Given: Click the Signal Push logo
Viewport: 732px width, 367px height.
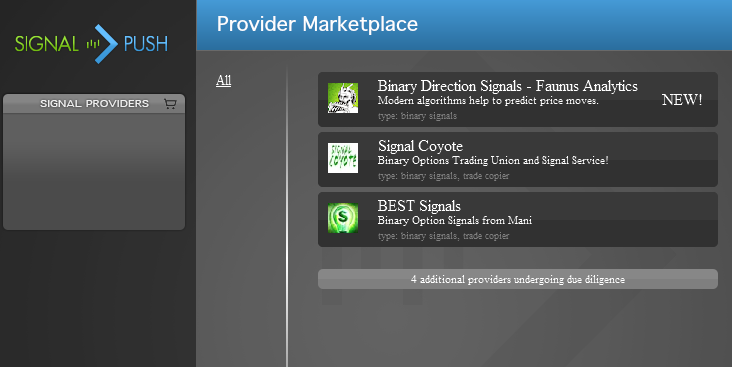Looking at the screenshot, I should tap(91, 44).
